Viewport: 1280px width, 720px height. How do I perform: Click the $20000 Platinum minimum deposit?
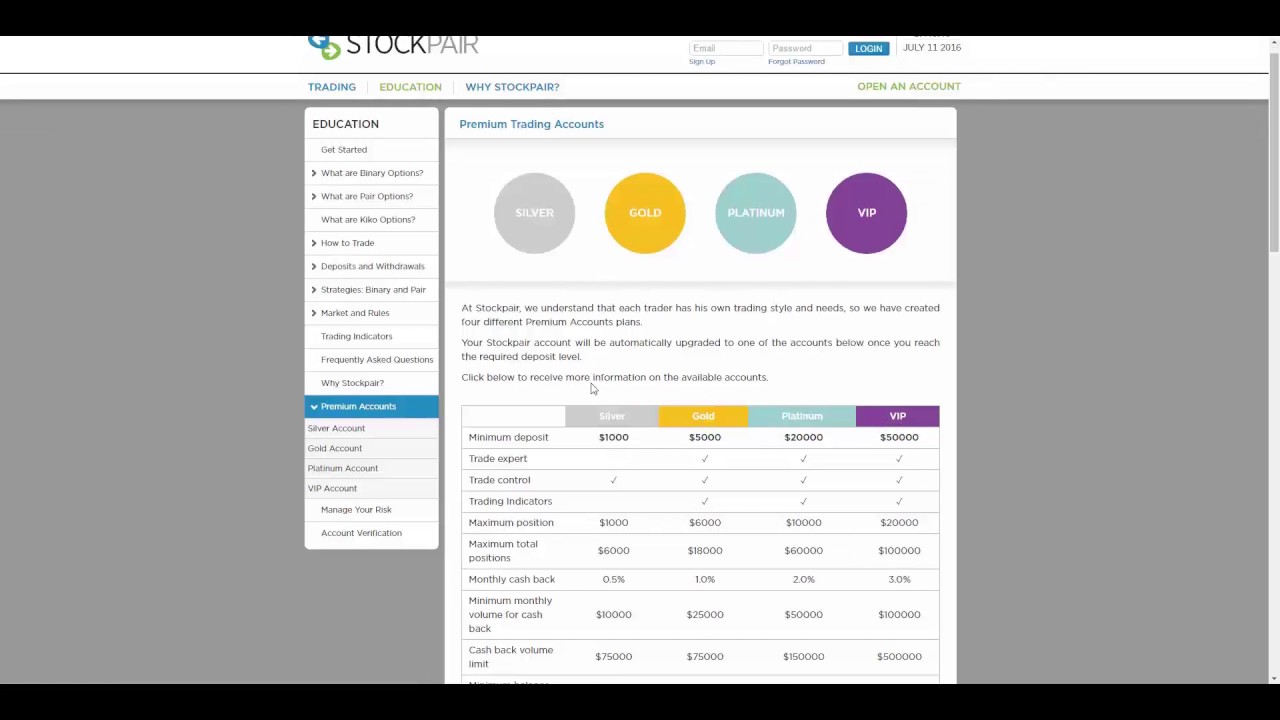point(804,437)
